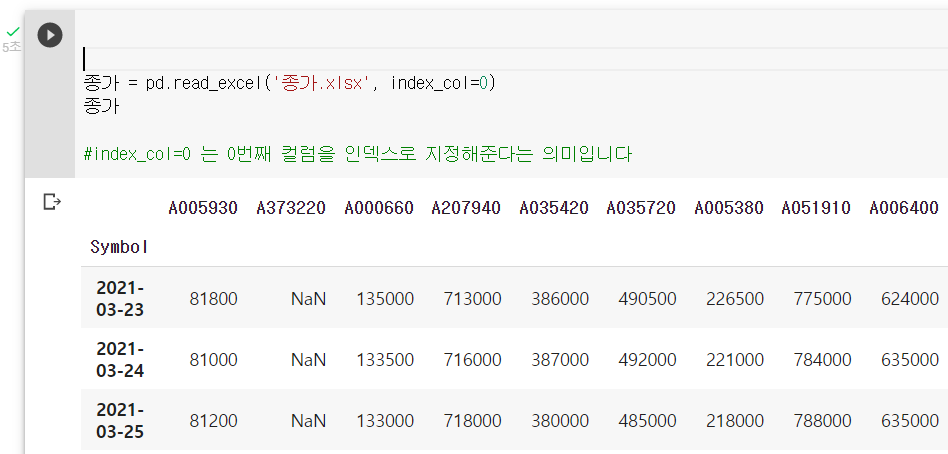Click cell value 135000
Image resolution: width=948 pixels, height=454 pixels.
385,299
